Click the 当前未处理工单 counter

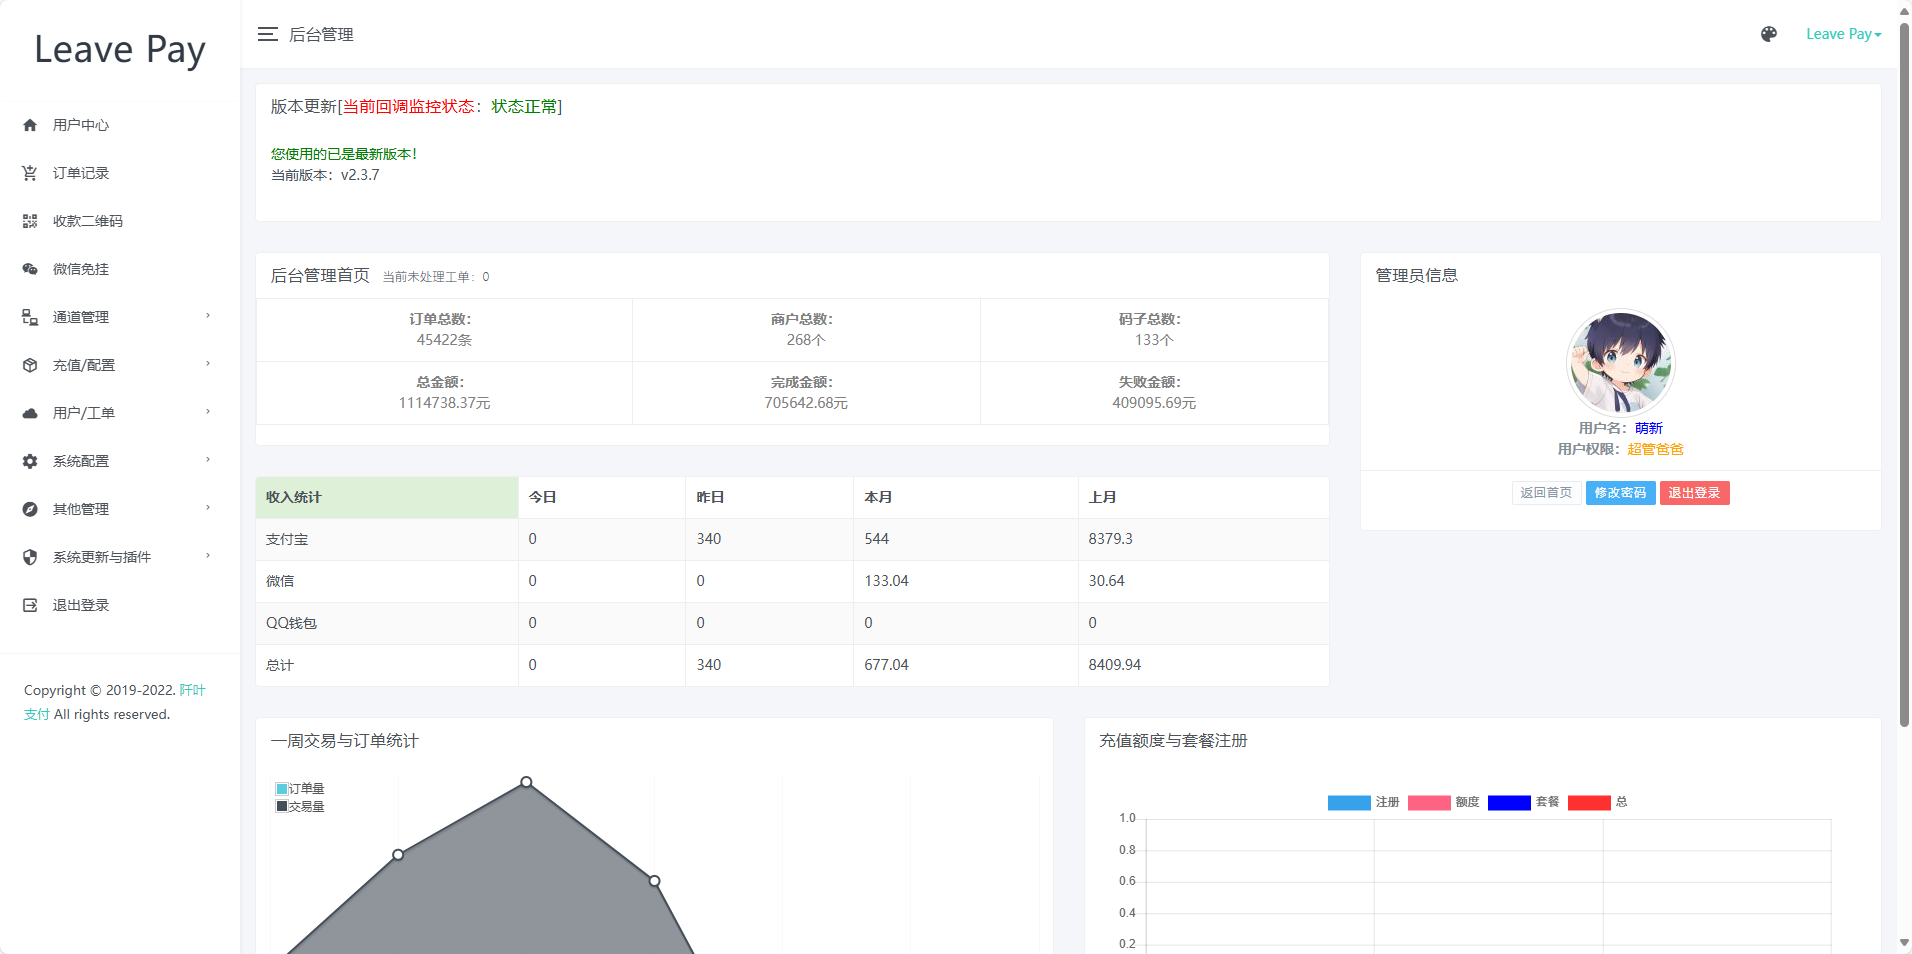(436, 277)
